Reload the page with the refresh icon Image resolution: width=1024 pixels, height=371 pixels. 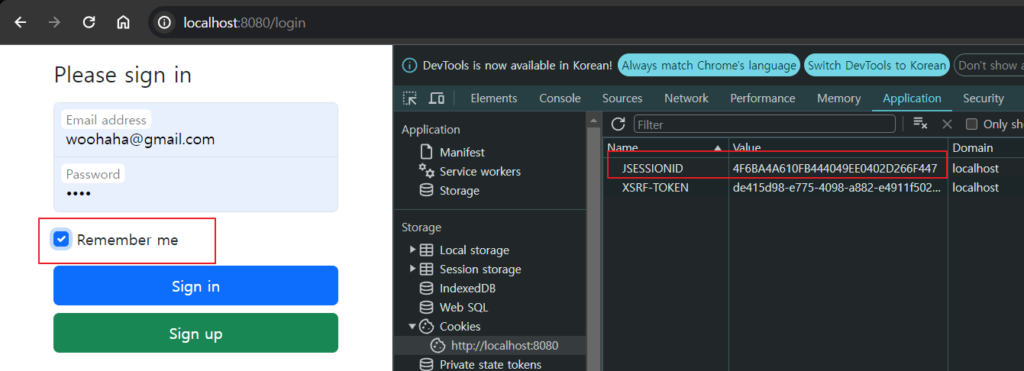89,23
